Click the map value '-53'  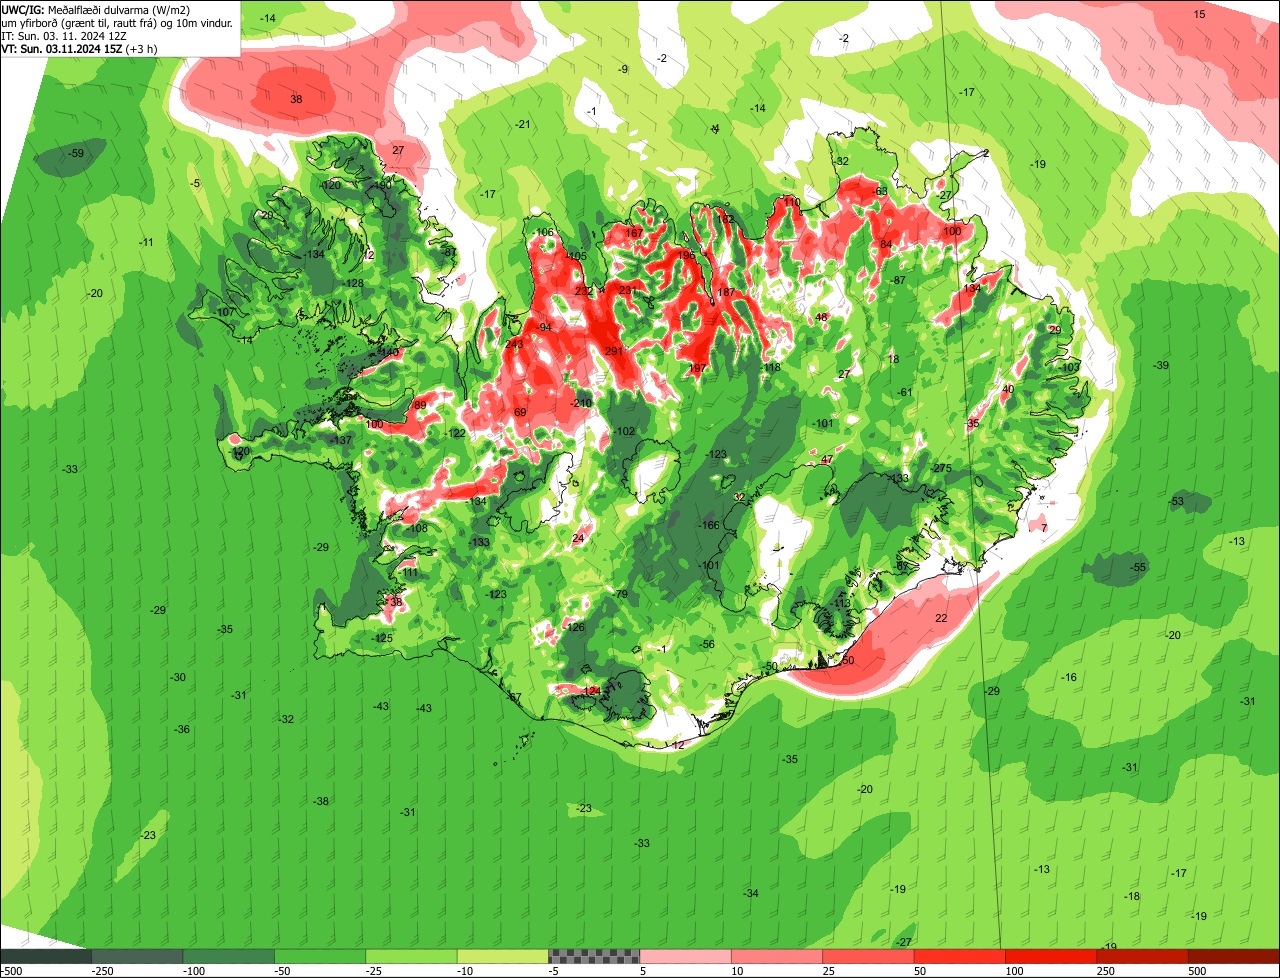[1176, 501]
